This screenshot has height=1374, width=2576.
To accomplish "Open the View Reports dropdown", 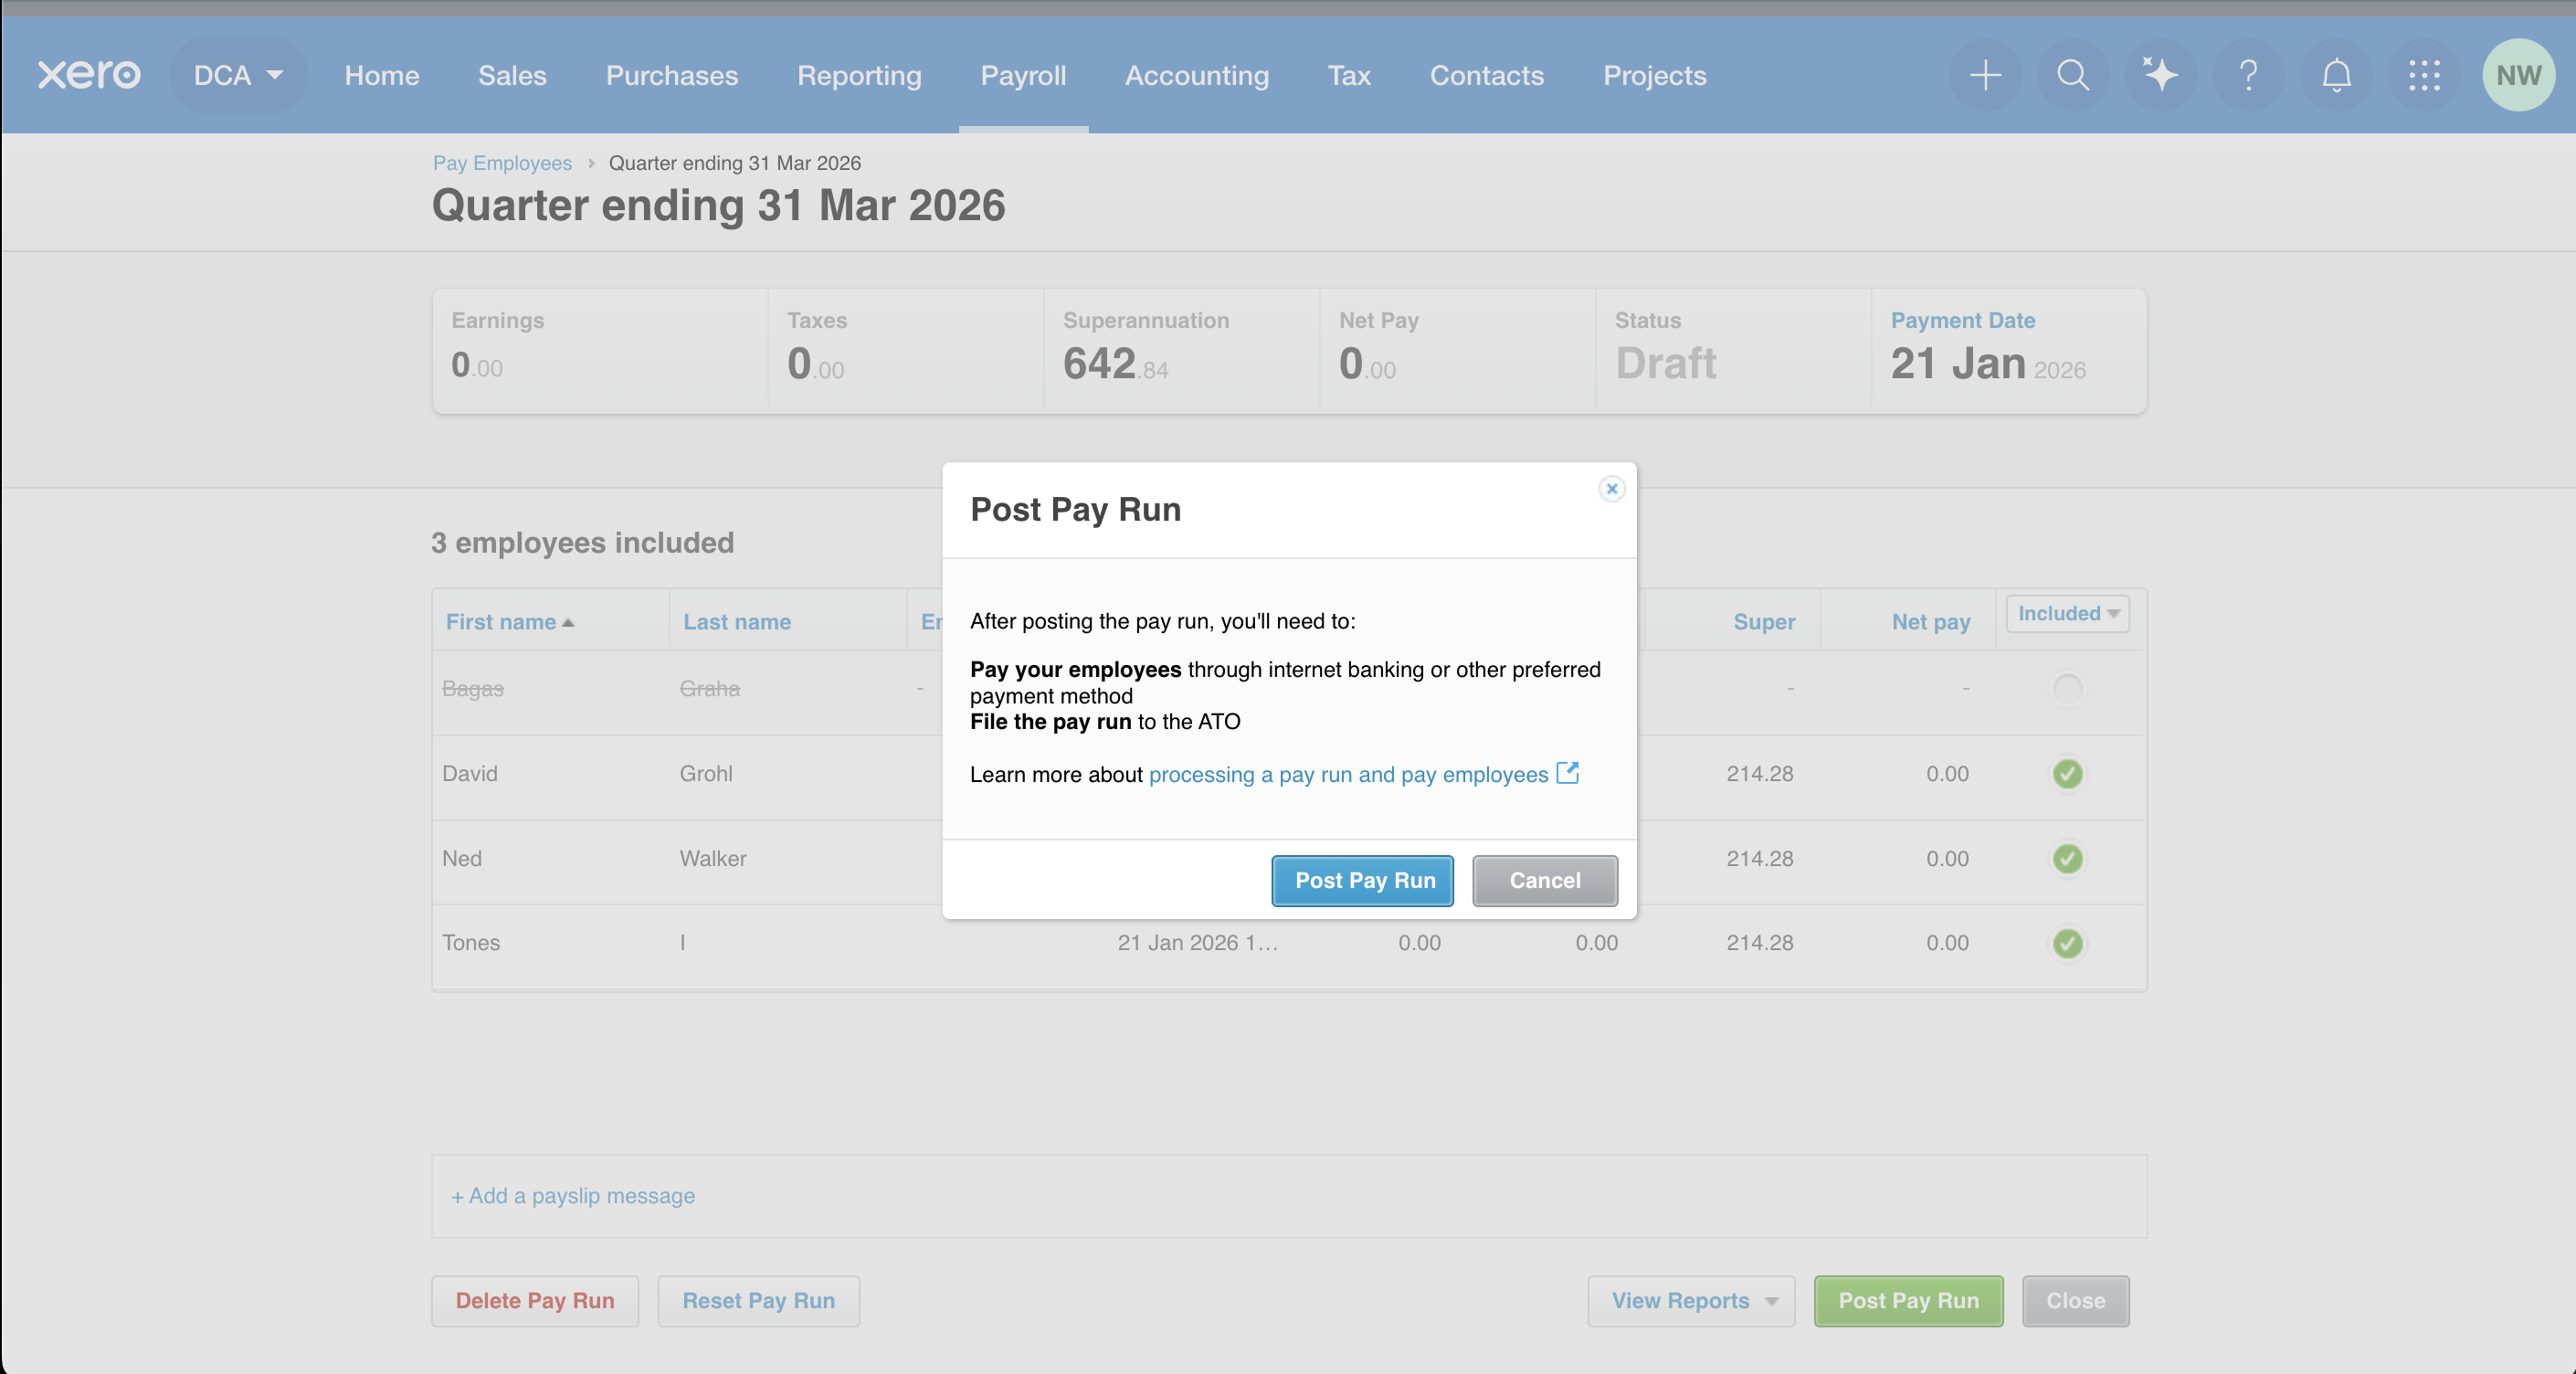I will pos(1691,1300).
